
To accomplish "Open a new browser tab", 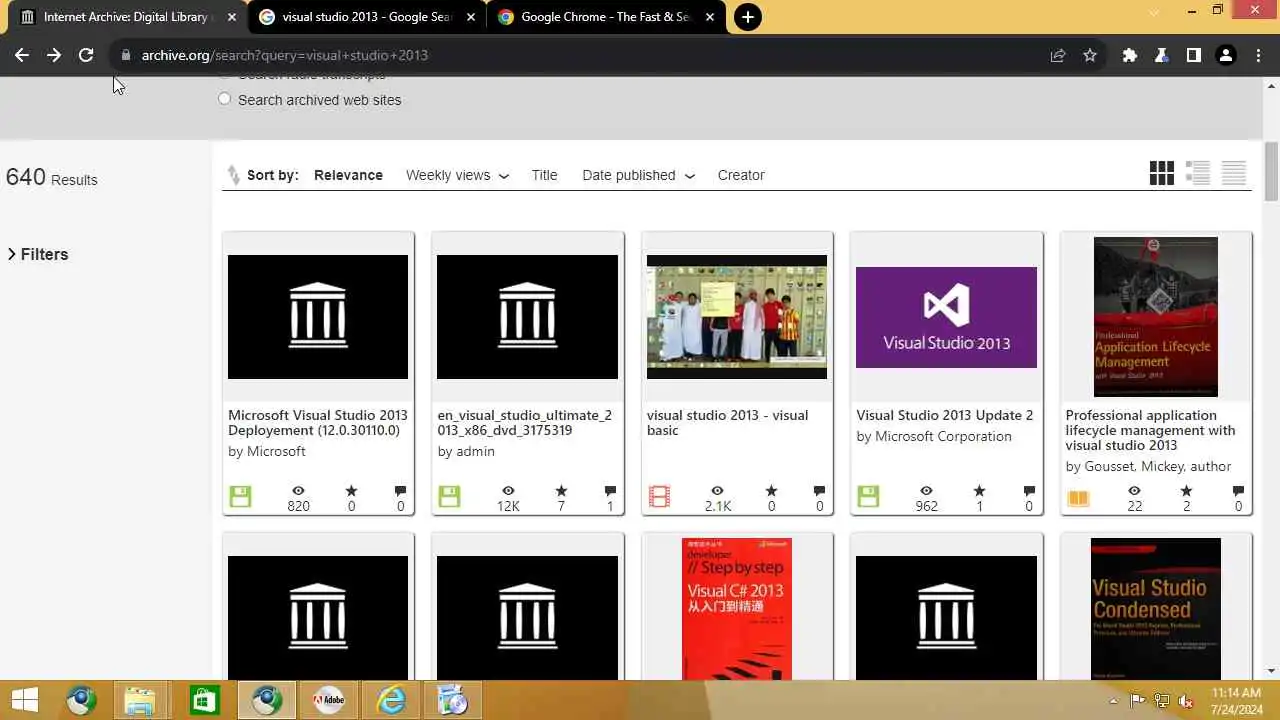I will [747, 17].
